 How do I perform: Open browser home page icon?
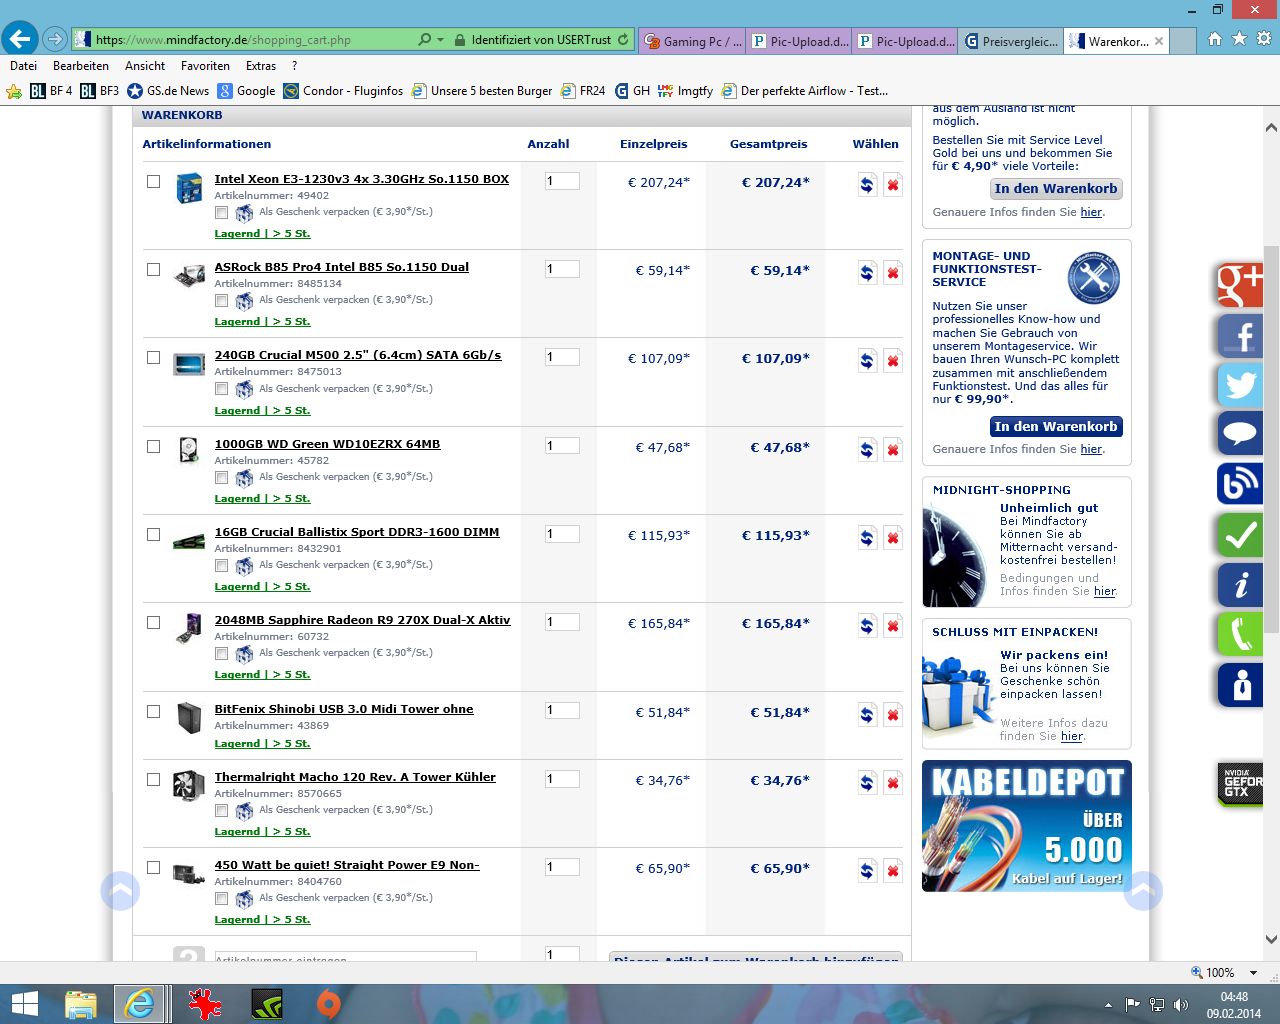(x=1214, y=39)
